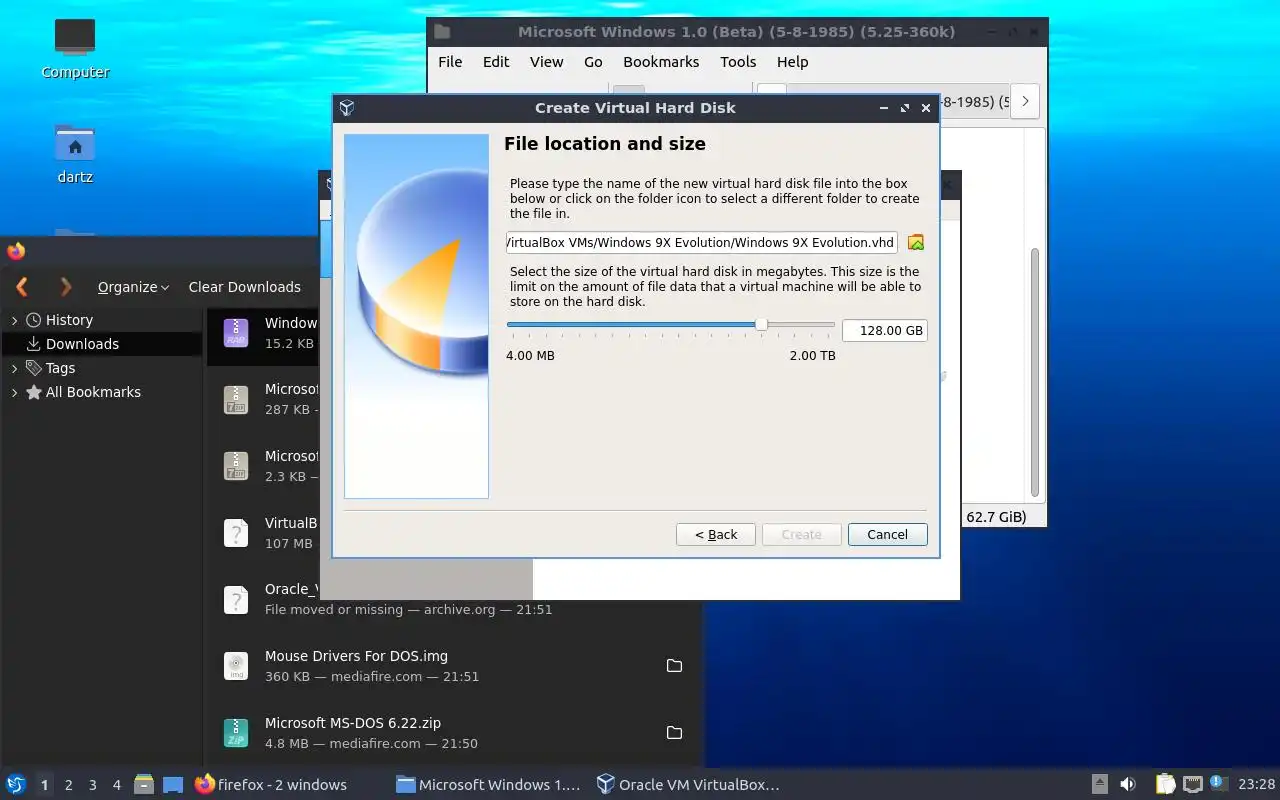Viewport: 1280px width, 800px height.
Task: Select Tags in the Library sidebar
Action: pyautogui.click(x=101, y=368)
